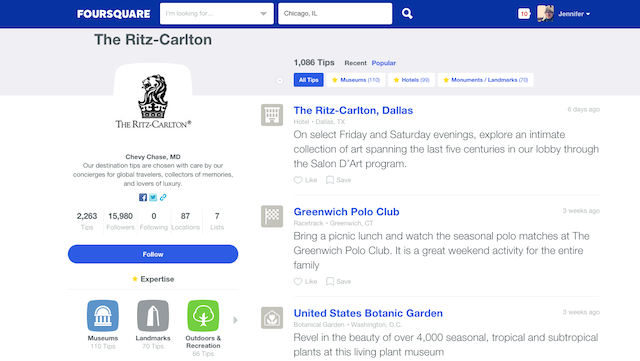Filter tips by Hotels (99)

click(x=411, y=80)
